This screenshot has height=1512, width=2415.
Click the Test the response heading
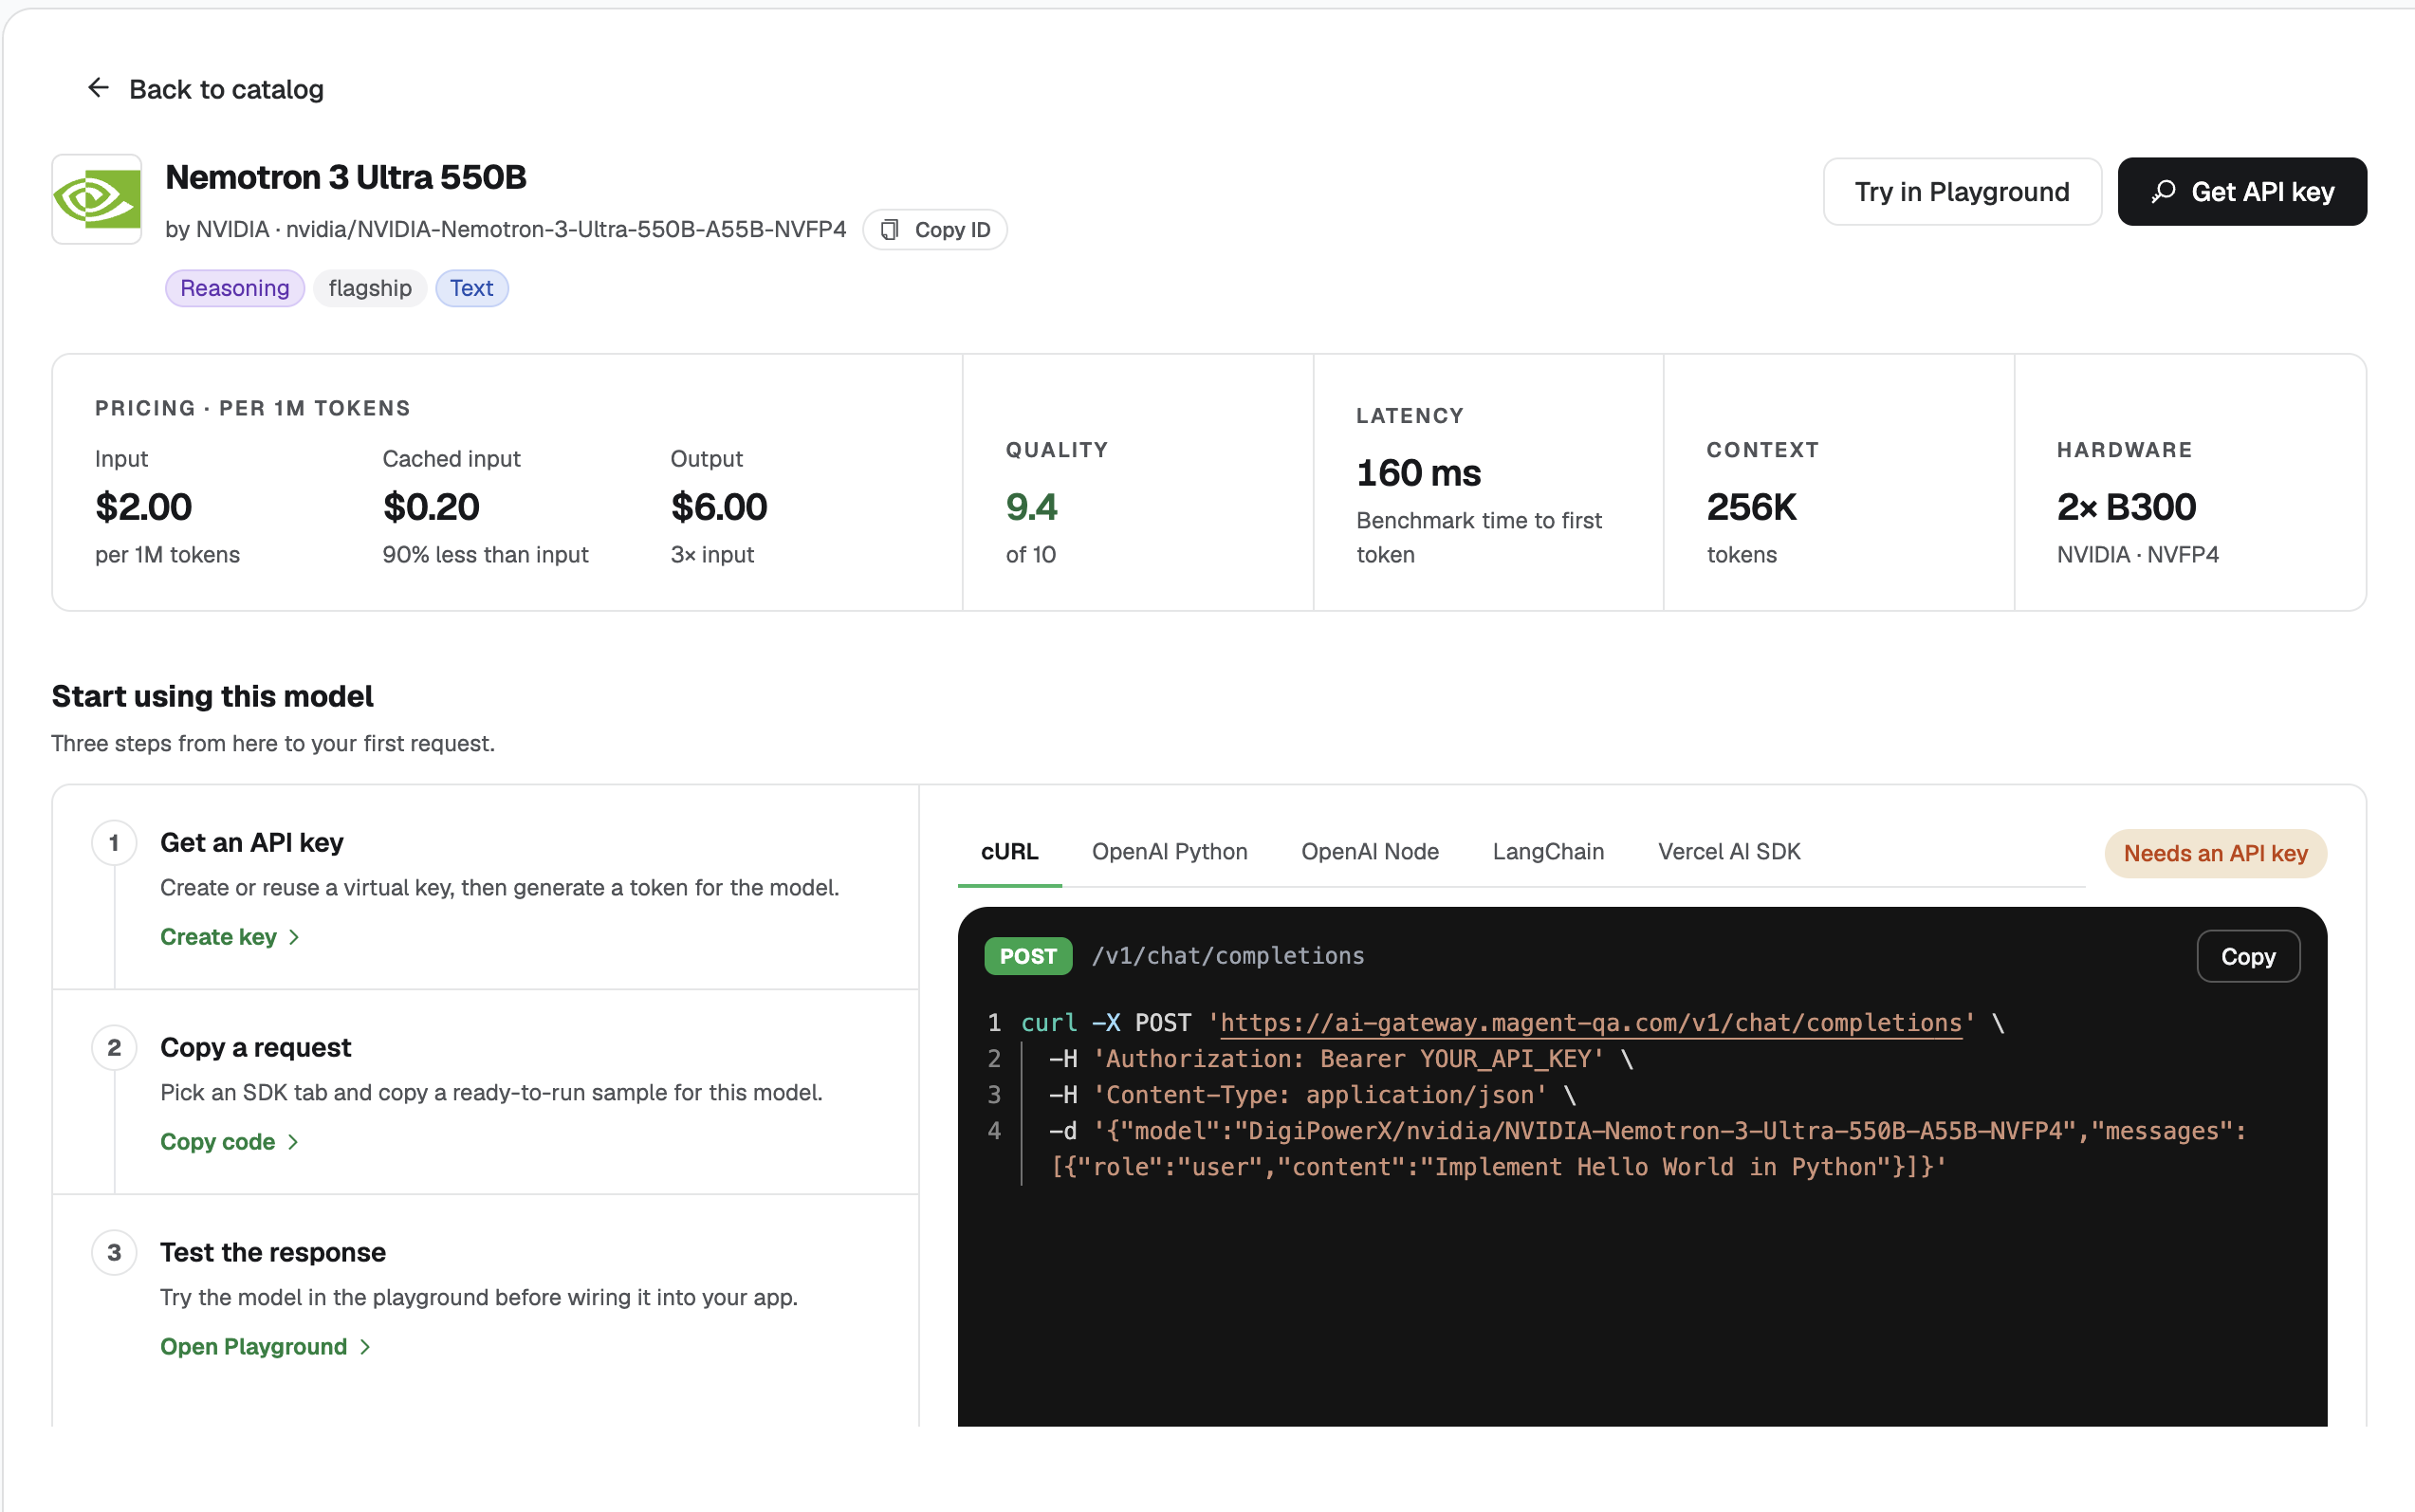272,1253
